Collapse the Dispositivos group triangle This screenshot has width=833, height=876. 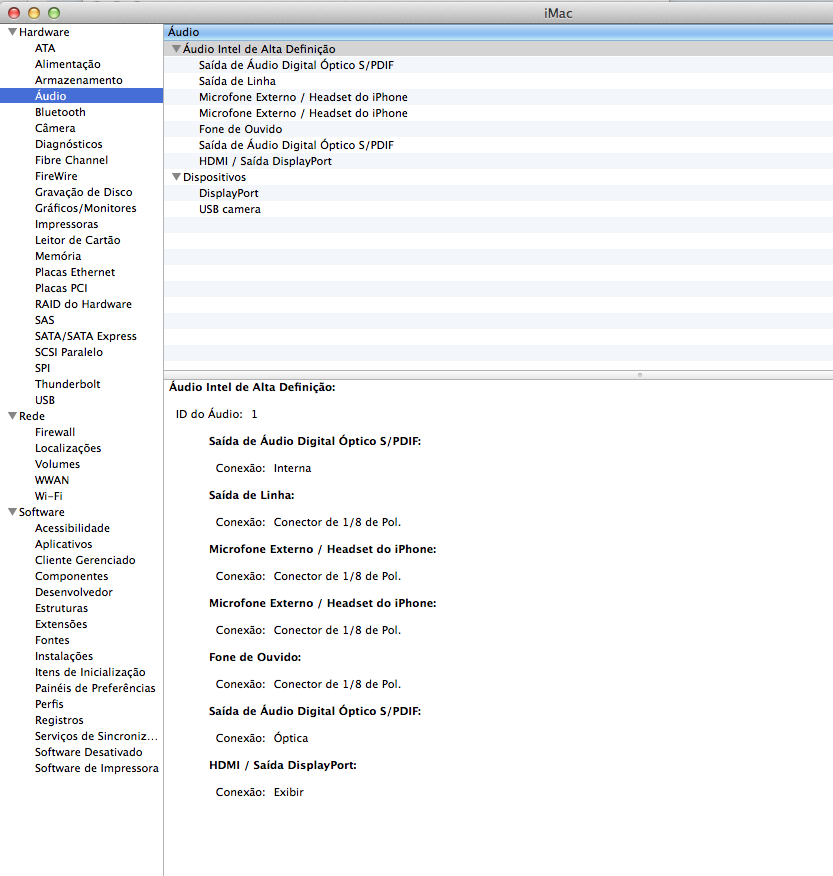tap(176, 177)
